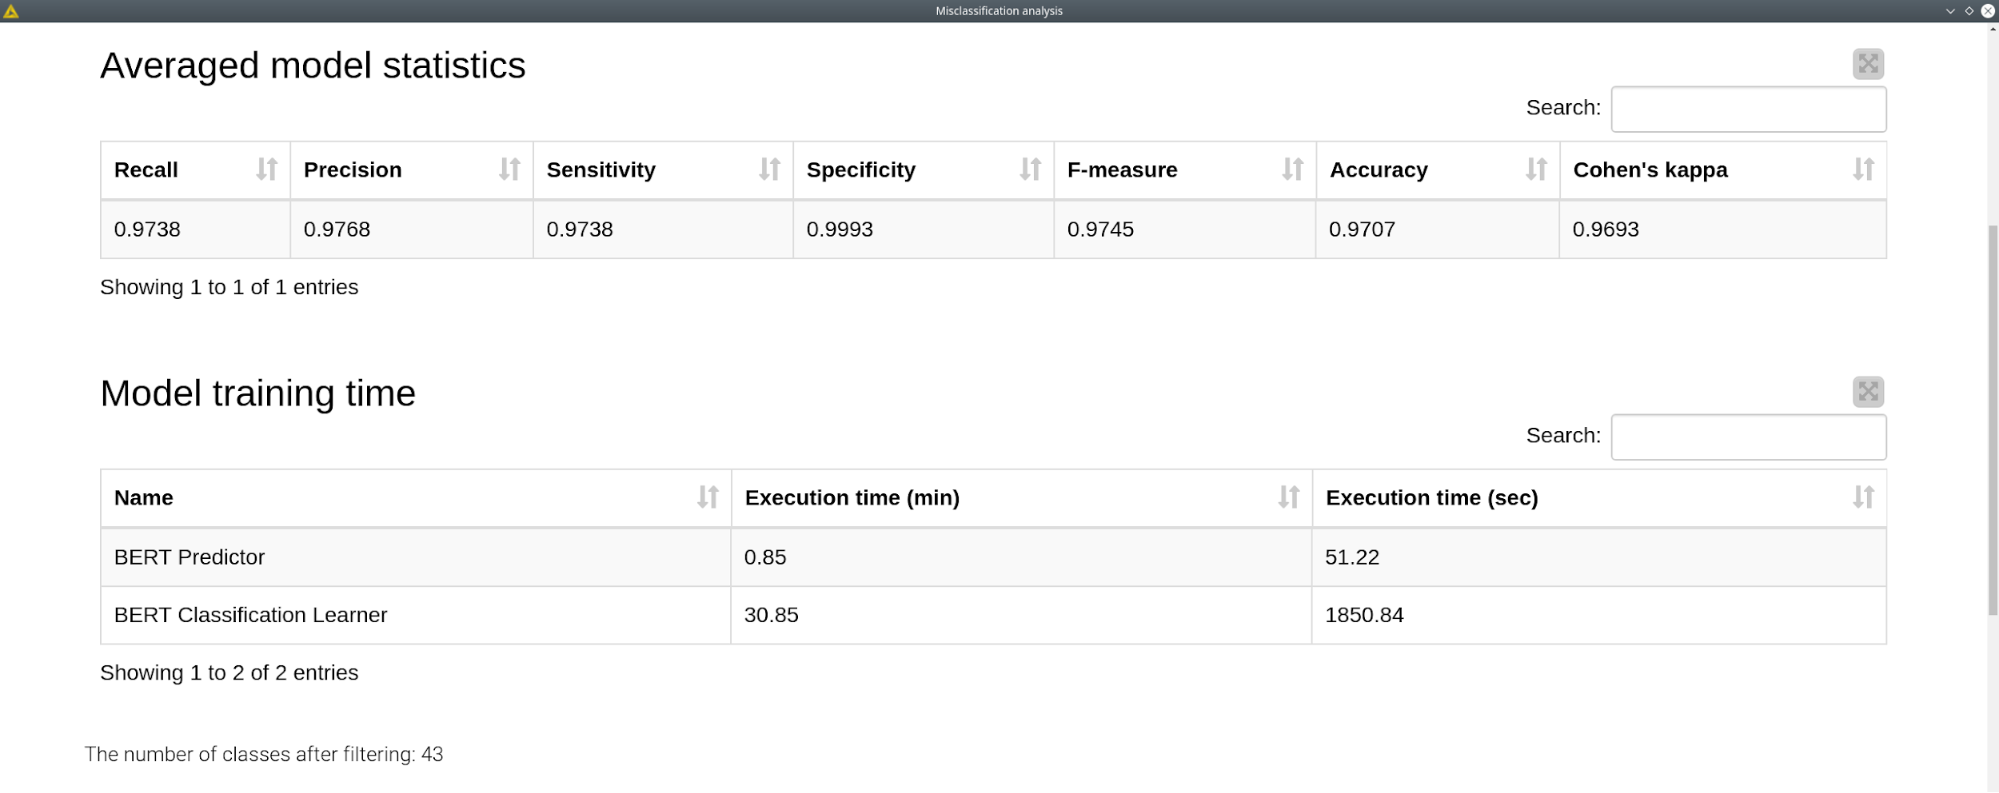Select the Recall value 0.9738 cell
Screen dimensions: 1999x793
(x=195, y=229)
